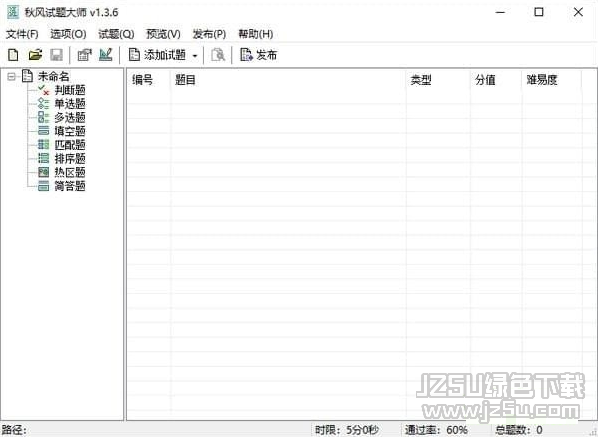598x437 pixels.
Task: Close the 秋风试题大师 window
Action: [578, 12]
